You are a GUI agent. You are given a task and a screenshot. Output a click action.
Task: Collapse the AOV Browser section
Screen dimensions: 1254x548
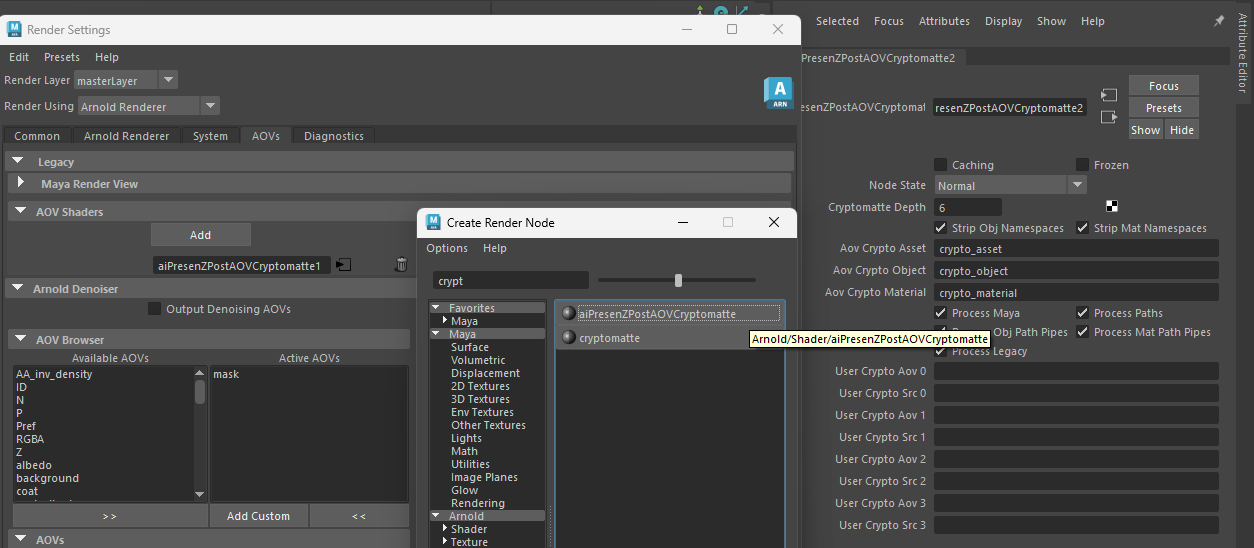tap(19, 340)
